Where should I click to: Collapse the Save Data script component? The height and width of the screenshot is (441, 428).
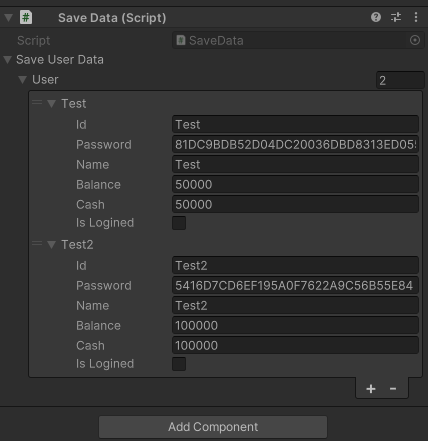coord(8,17)
